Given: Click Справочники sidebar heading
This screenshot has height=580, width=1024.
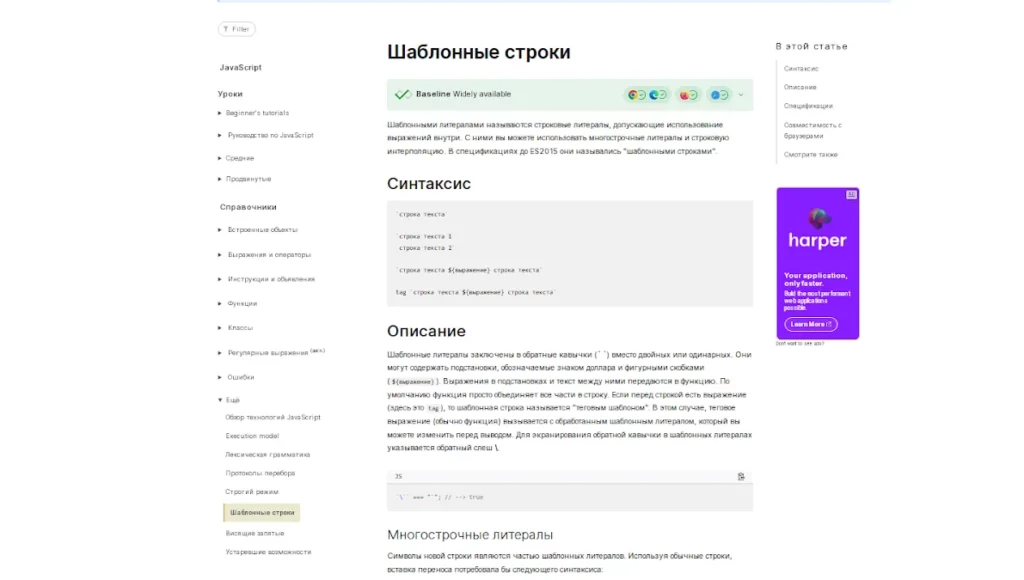Looking at the screenshot, I should point(248,207).
